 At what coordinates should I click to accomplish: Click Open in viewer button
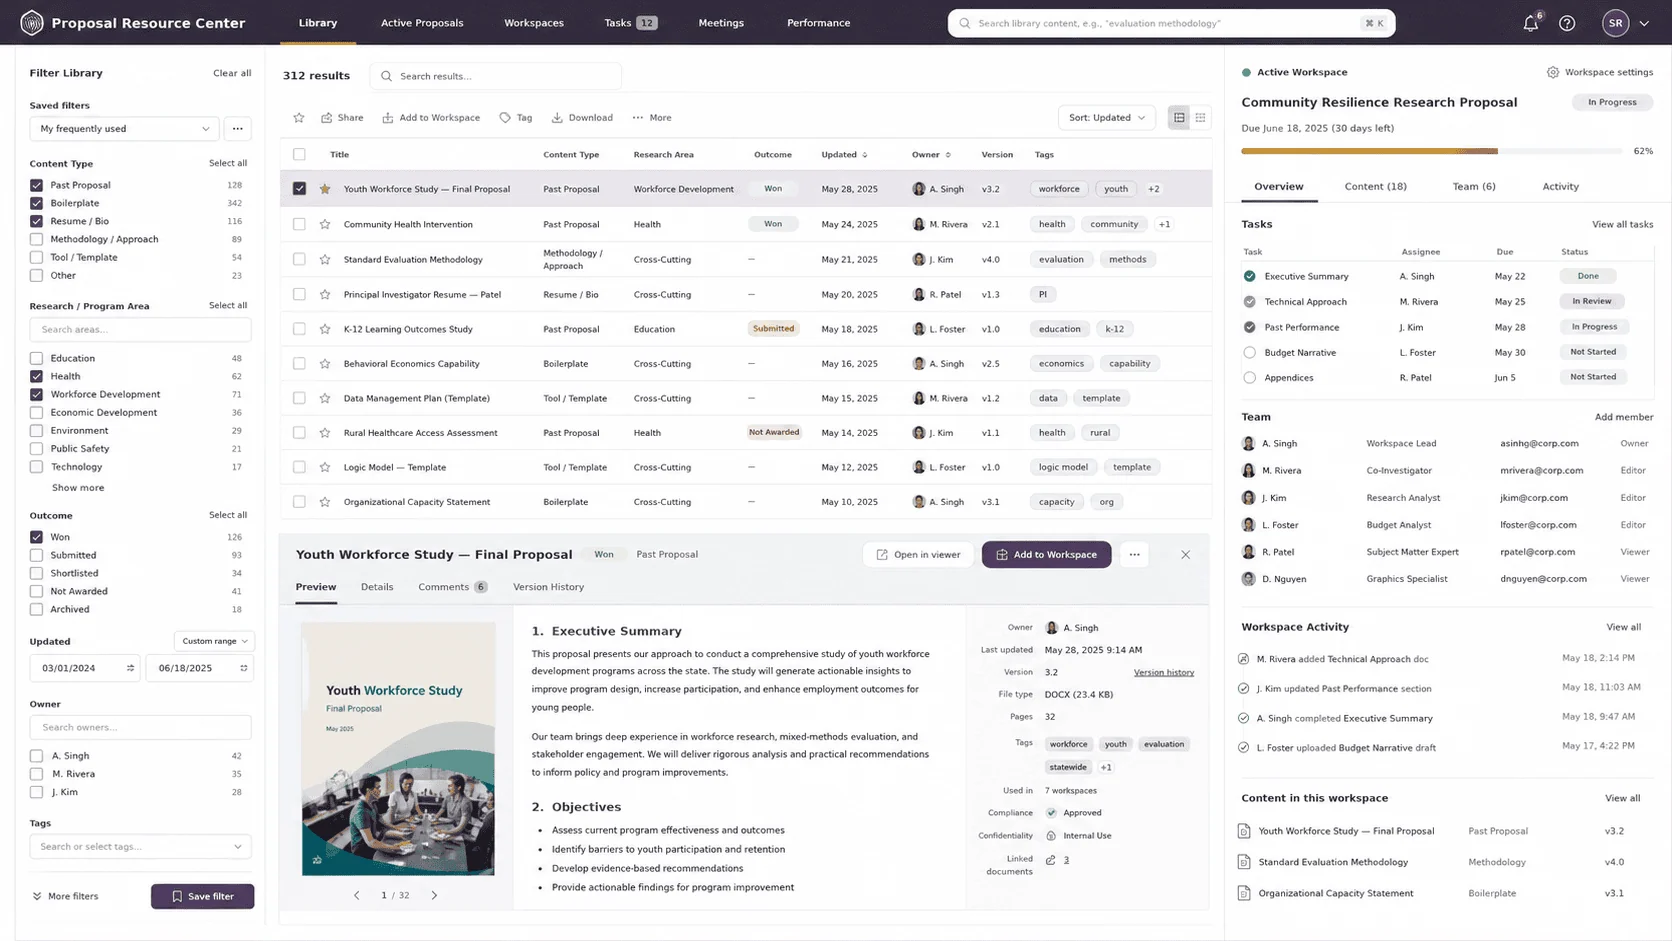[x=918, y=555]
